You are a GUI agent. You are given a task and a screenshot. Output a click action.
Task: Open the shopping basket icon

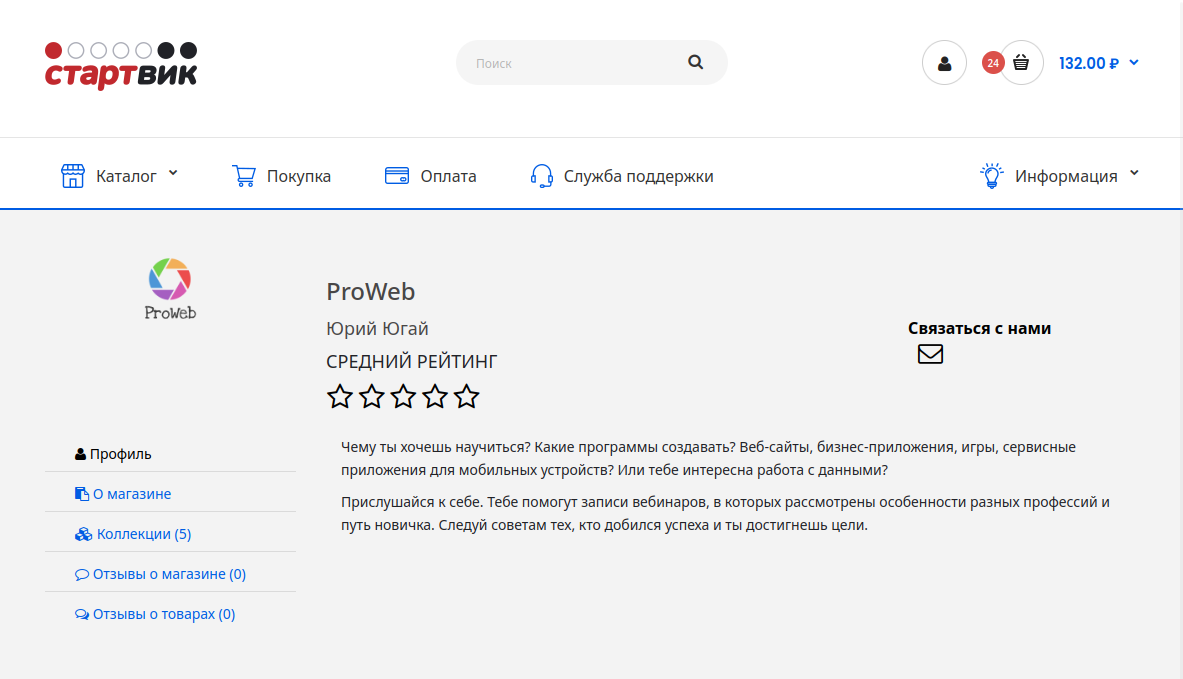coord(1021,63)
